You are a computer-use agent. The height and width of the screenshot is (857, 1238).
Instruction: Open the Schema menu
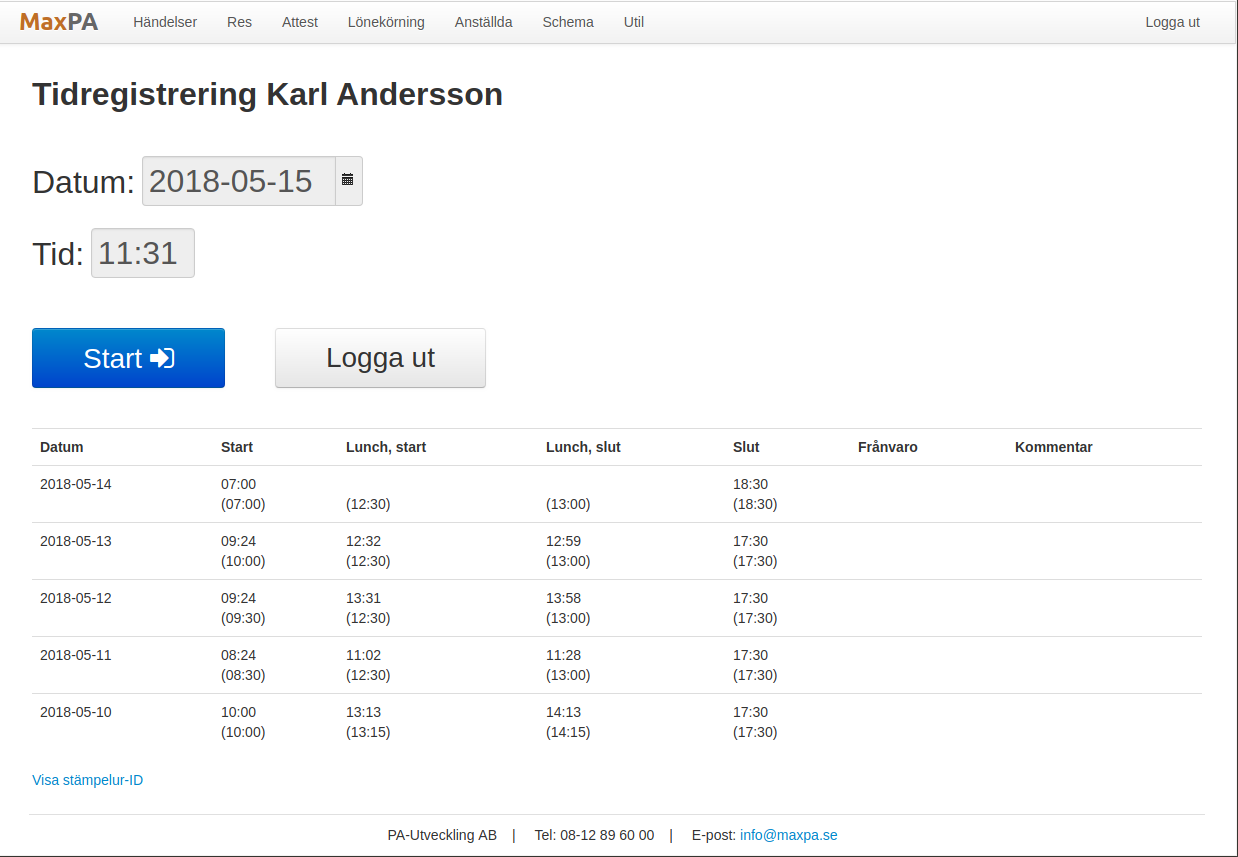point(568,22)
